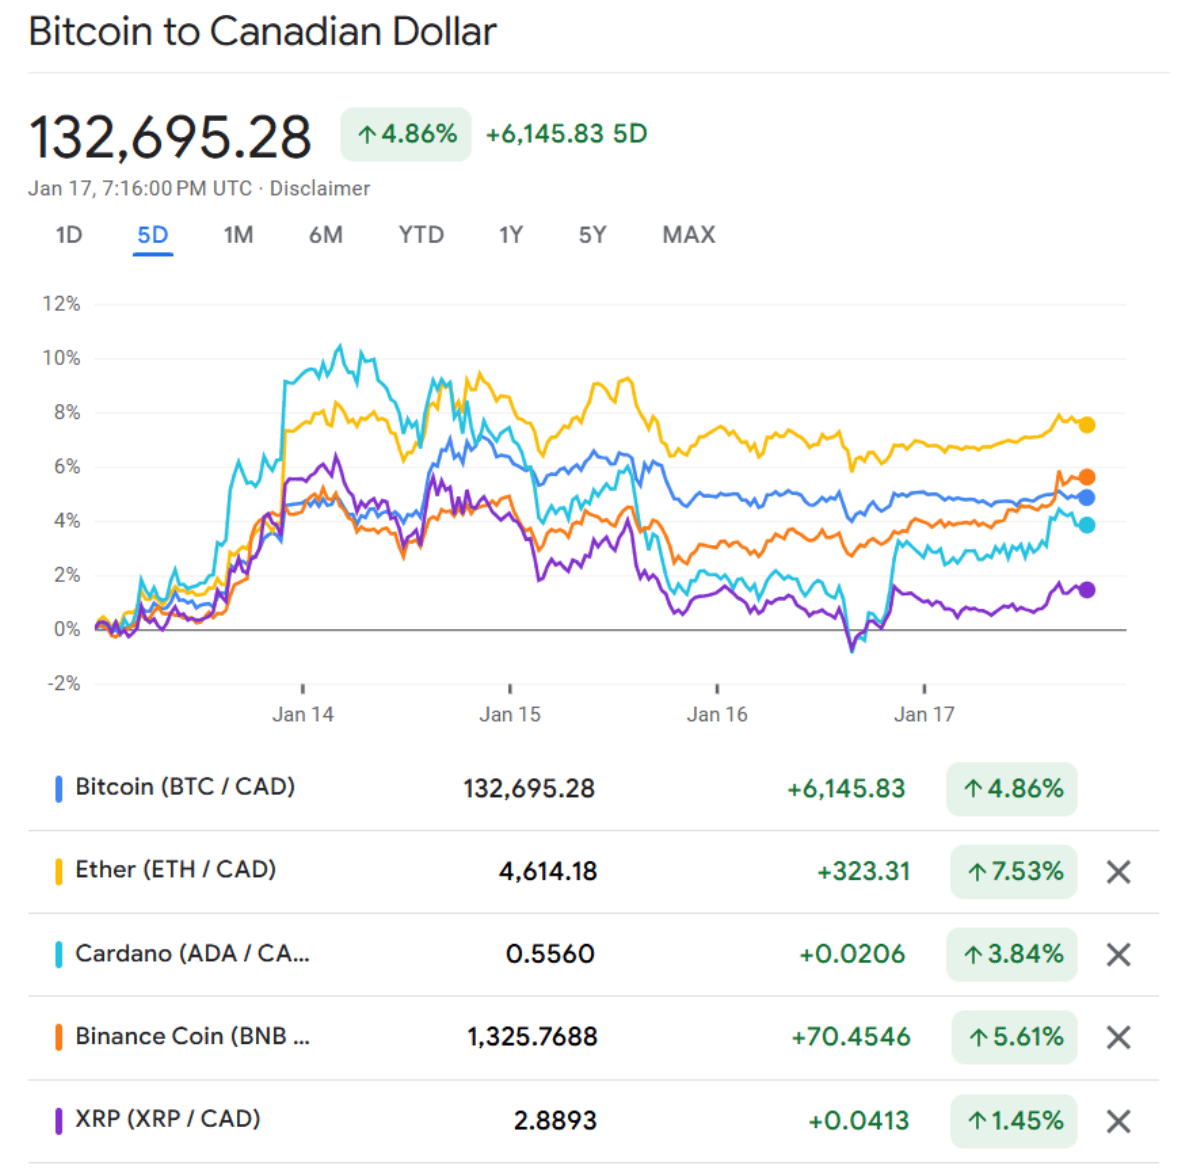This screenshot has width=1200, height=1174.
Task: Select the 1D time range tab
Action: tap(69, 235)
